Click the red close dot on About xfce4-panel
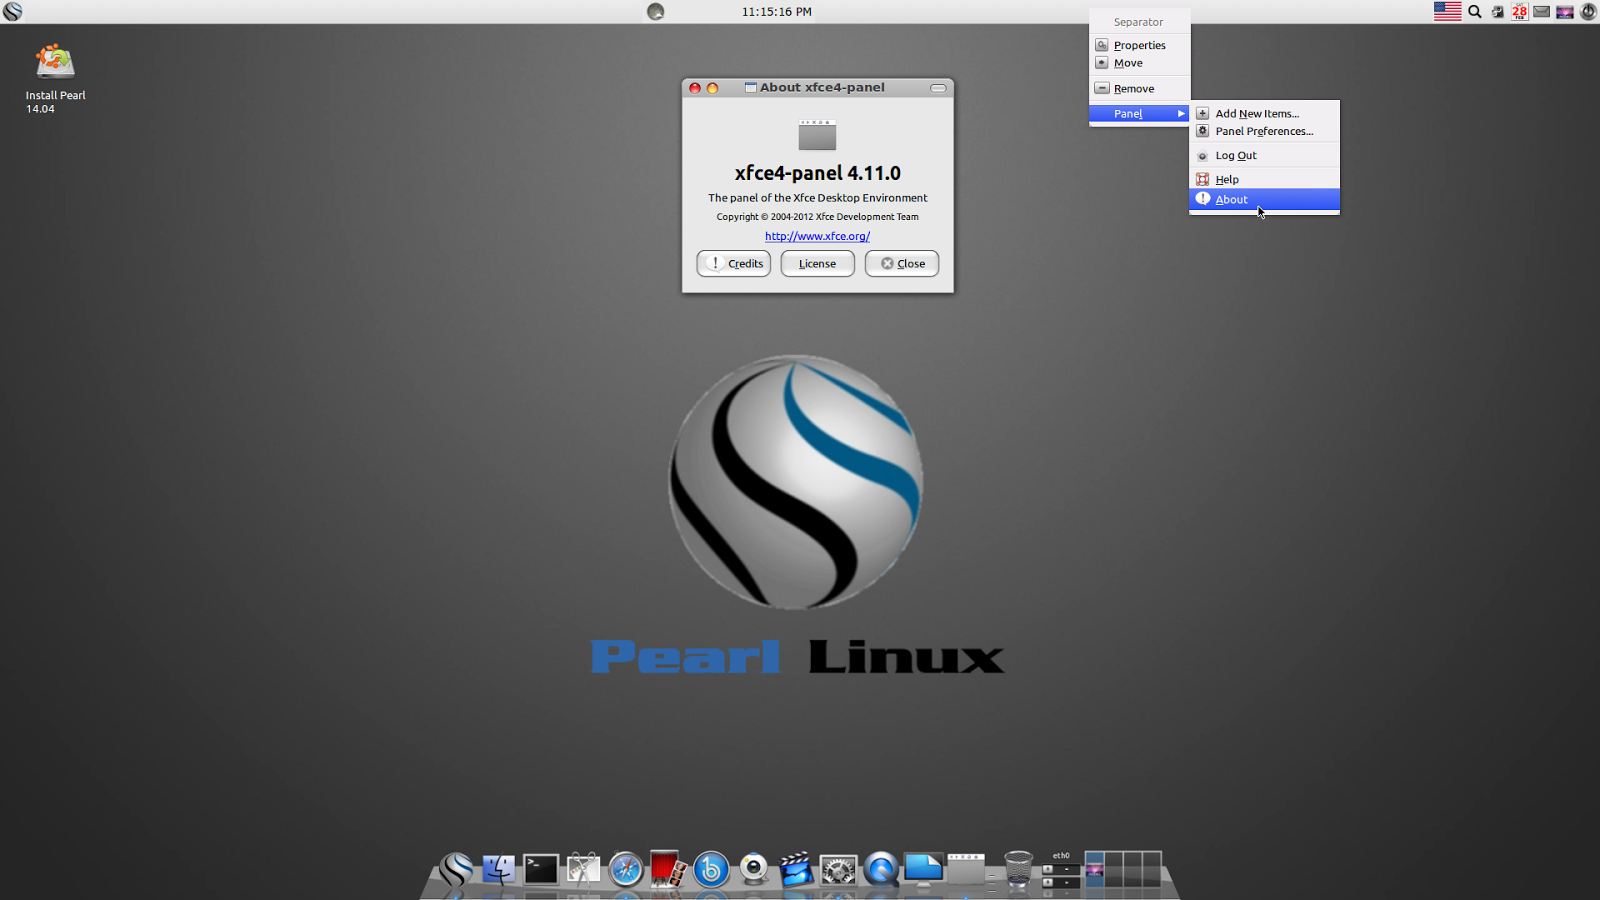 695,88
